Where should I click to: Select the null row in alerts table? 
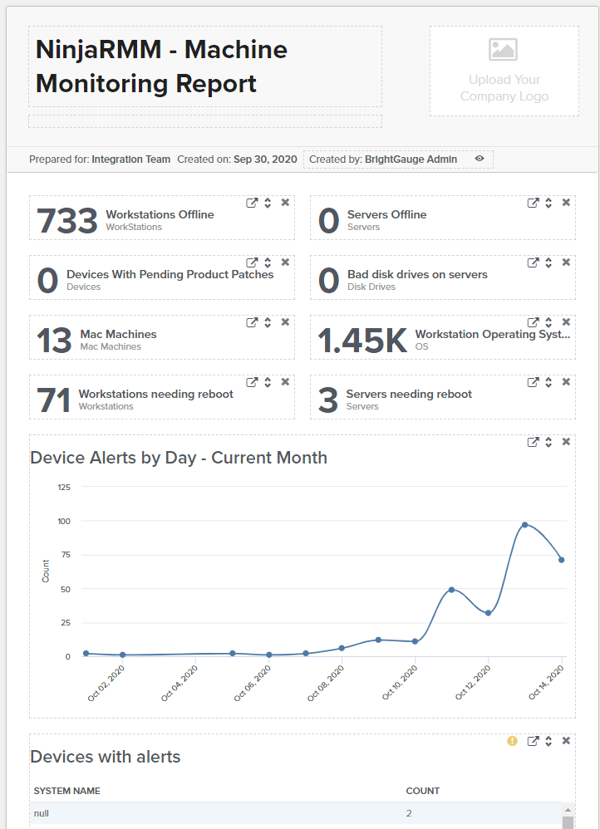[x=295, y=813]
